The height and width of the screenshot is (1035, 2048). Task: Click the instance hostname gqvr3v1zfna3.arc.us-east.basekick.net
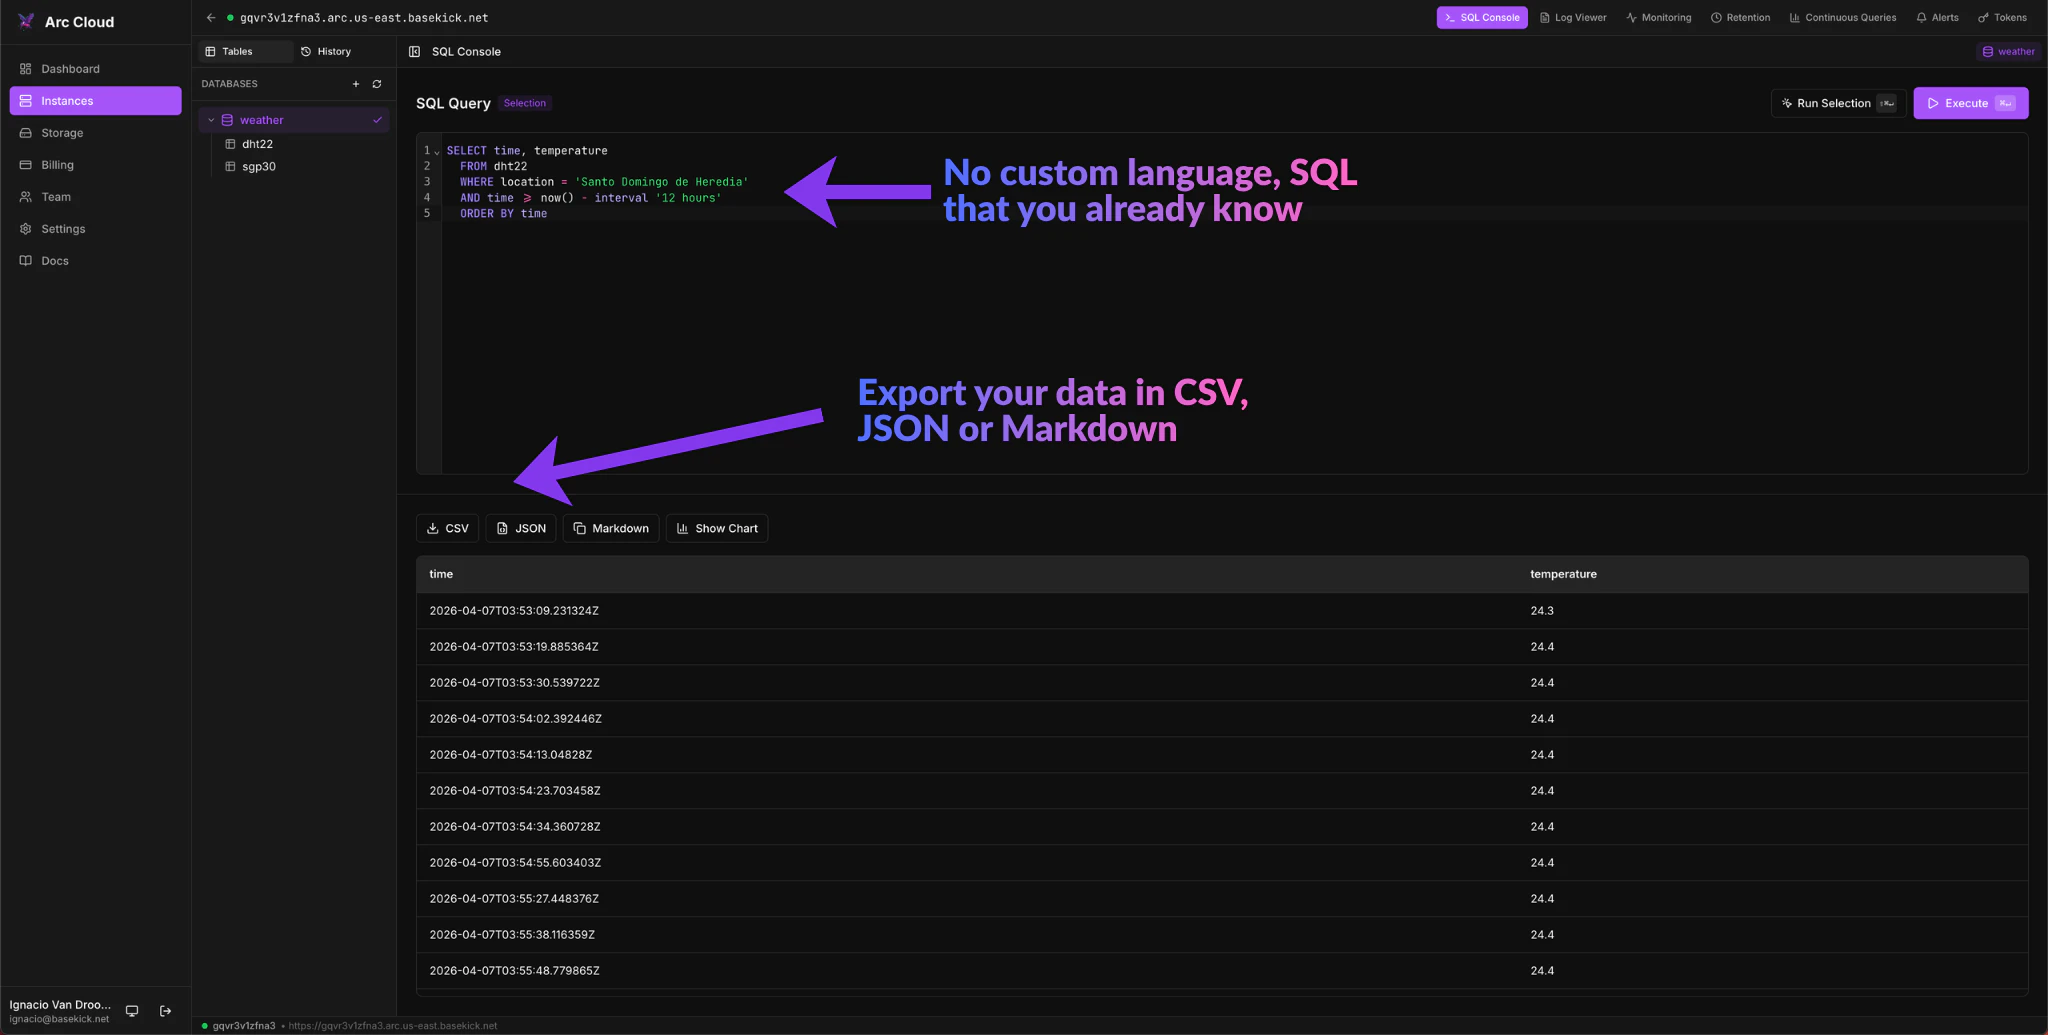[x=364, y=18]
